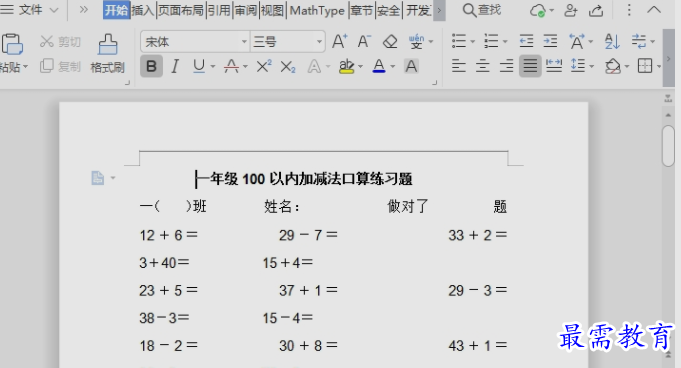Click the line spacing icon
This screenshot has height=368, width=681.
point(578,66)
